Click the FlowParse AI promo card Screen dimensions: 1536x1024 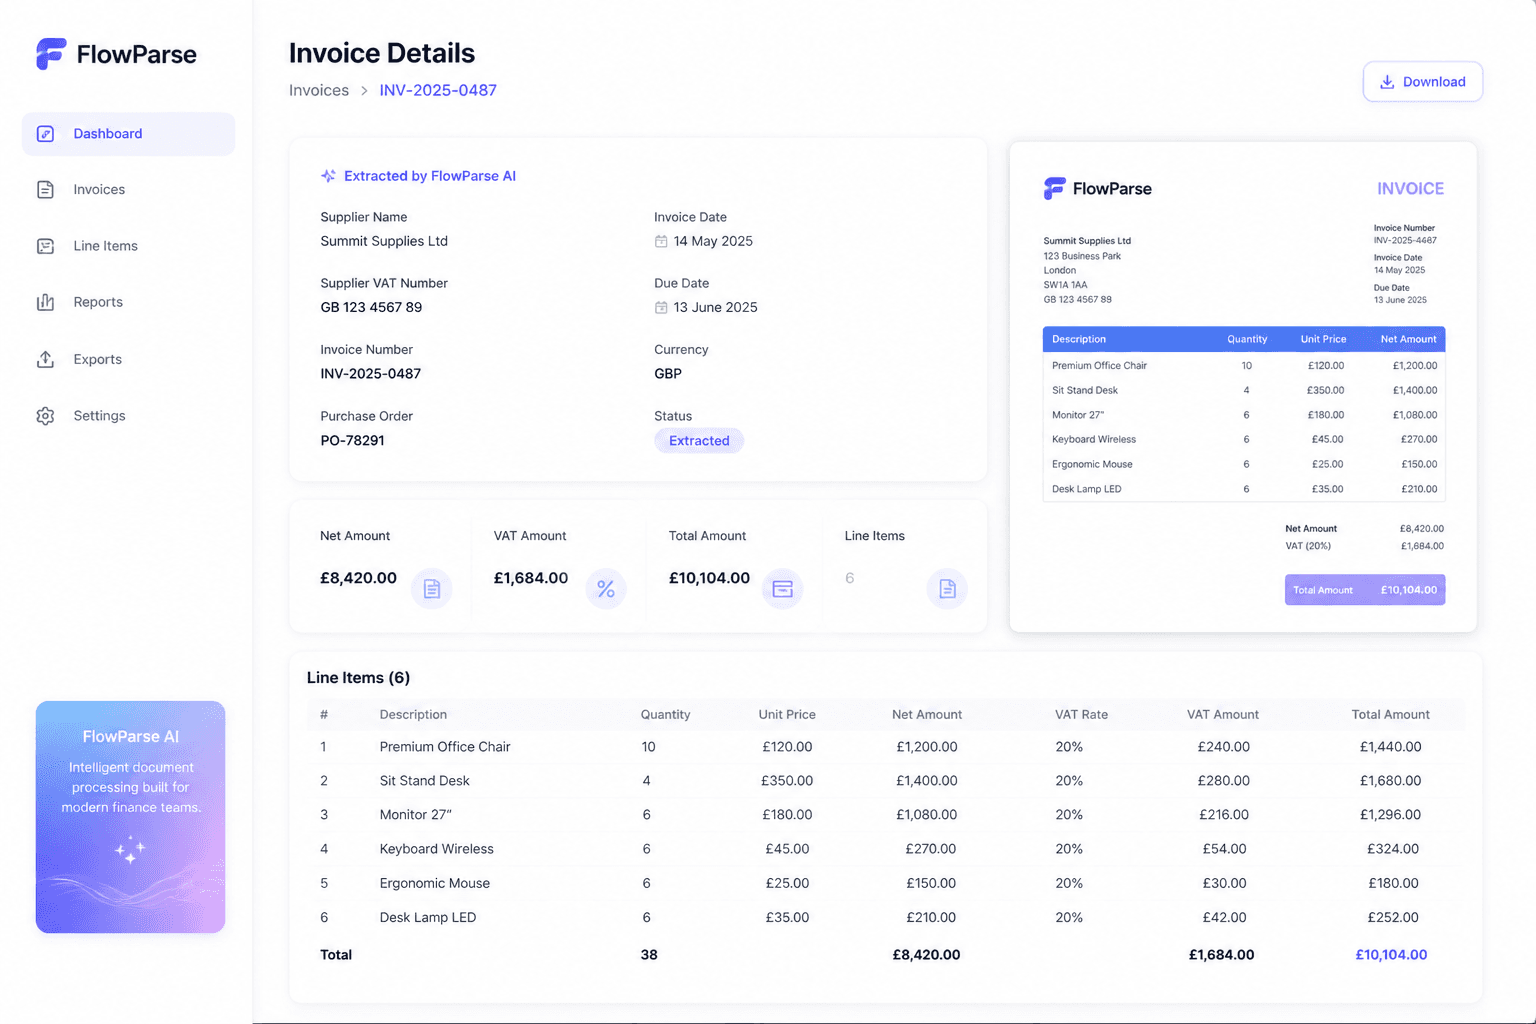click(x=130, y=817)
